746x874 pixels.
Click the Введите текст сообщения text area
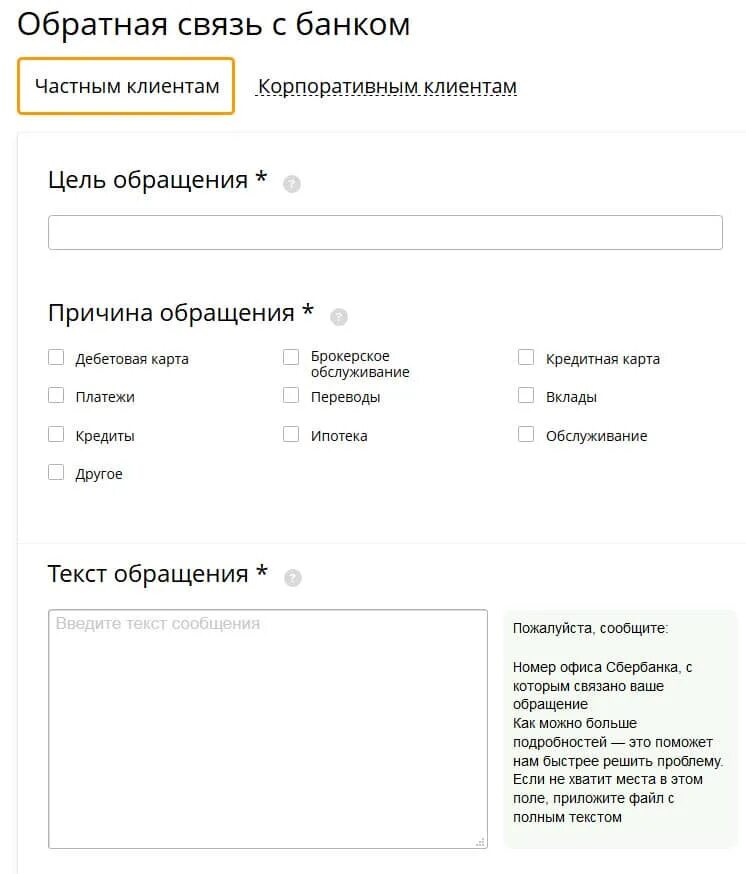coord(268,729)
